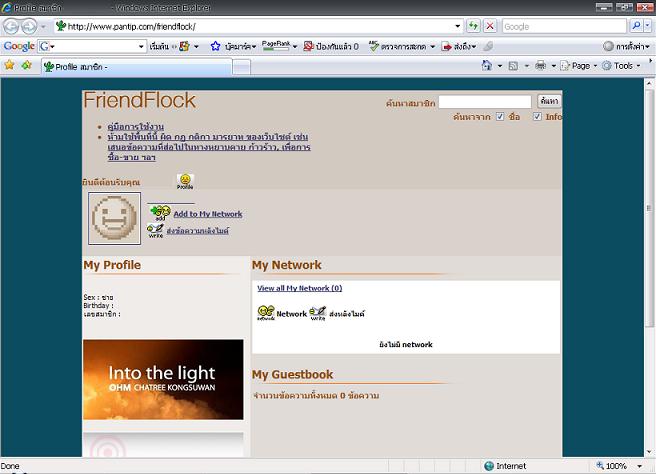Image resolution: width=656 pixels, height=474 pixels.
Task: Open the address bar history dropdown
Action: 458,26
